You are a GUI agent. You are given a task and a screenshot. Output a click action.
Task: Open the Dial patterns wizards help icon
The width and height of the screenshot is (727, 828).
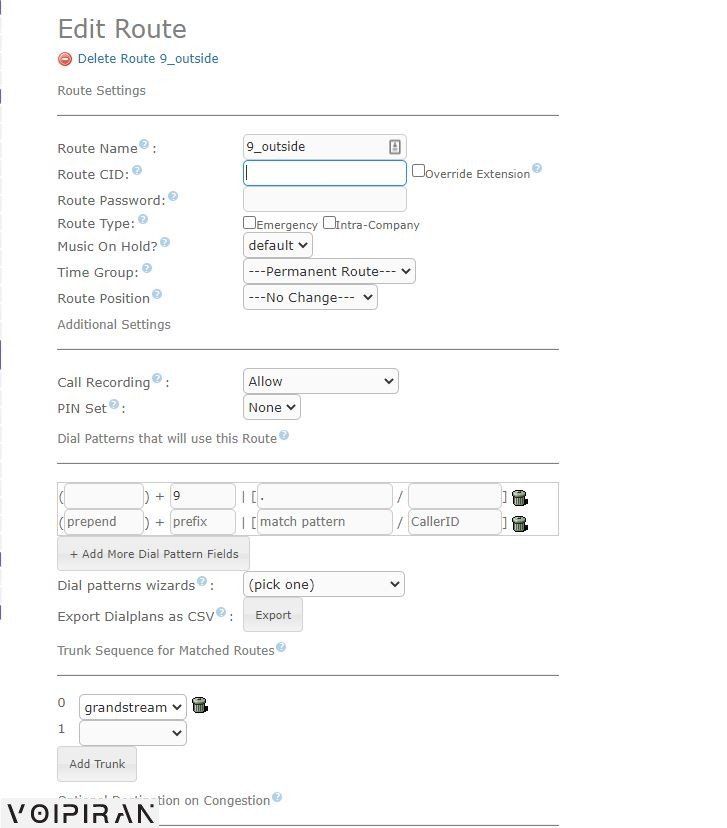[202, 581]
